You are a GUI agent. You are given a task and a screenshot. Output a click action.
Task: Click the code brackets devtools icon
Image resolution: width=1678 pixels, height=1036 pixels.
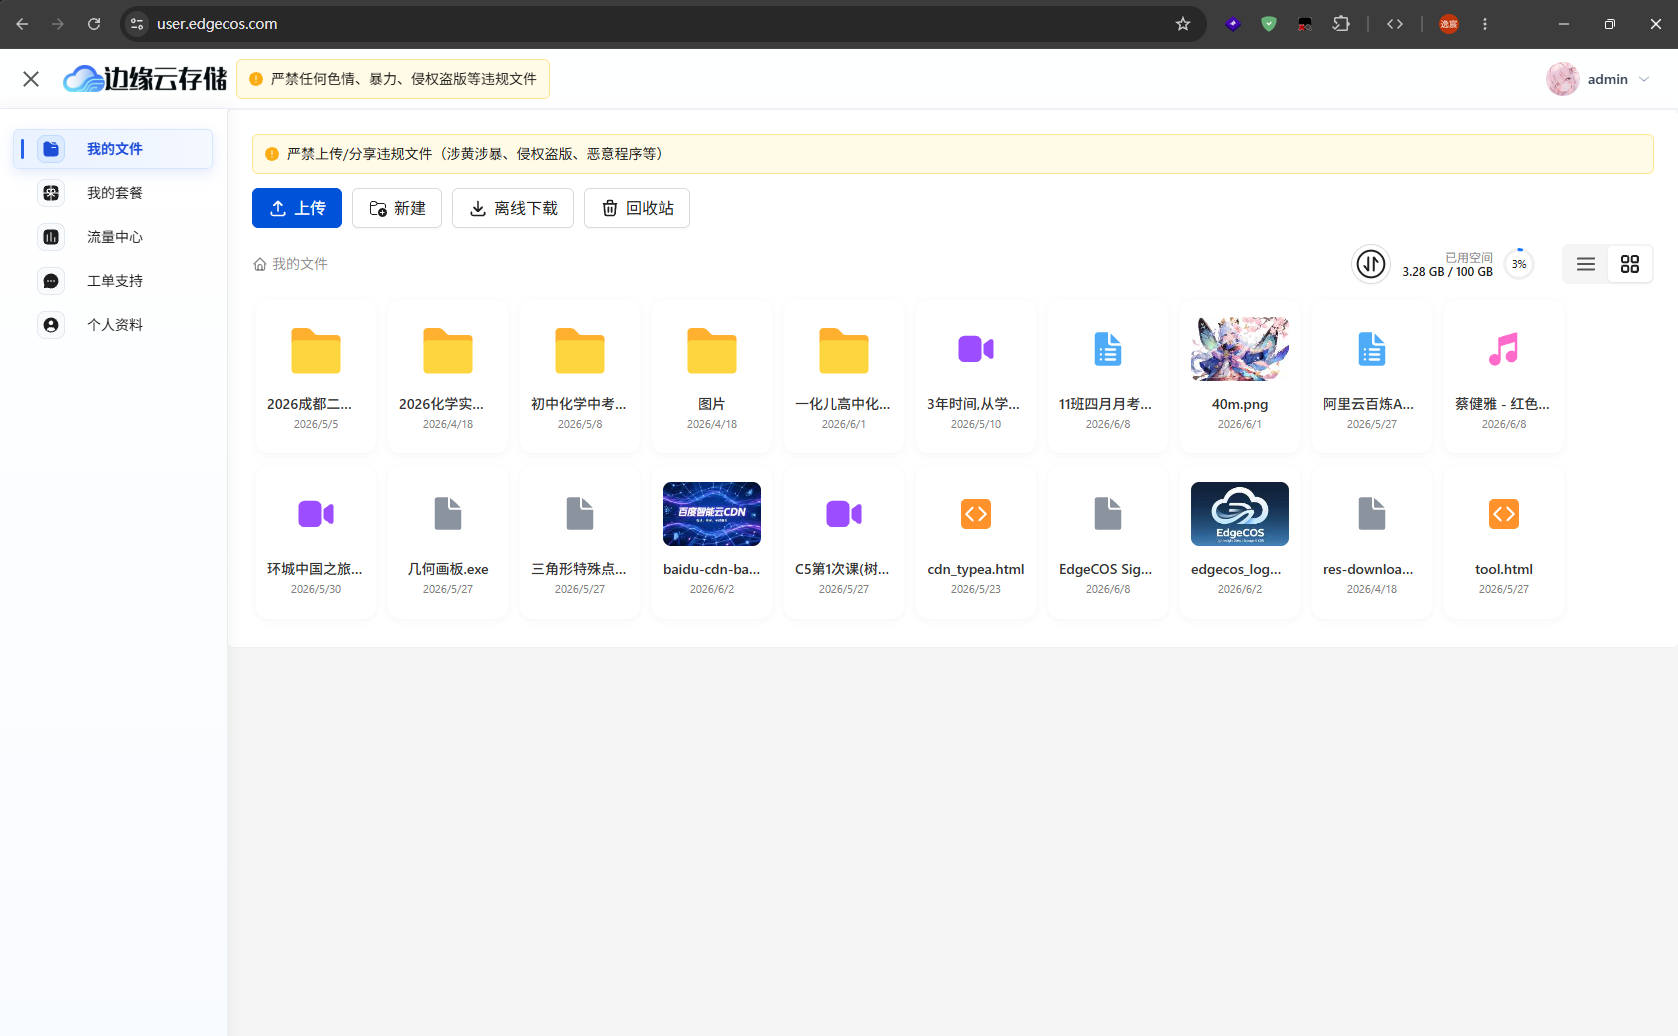click(1395, 24)
